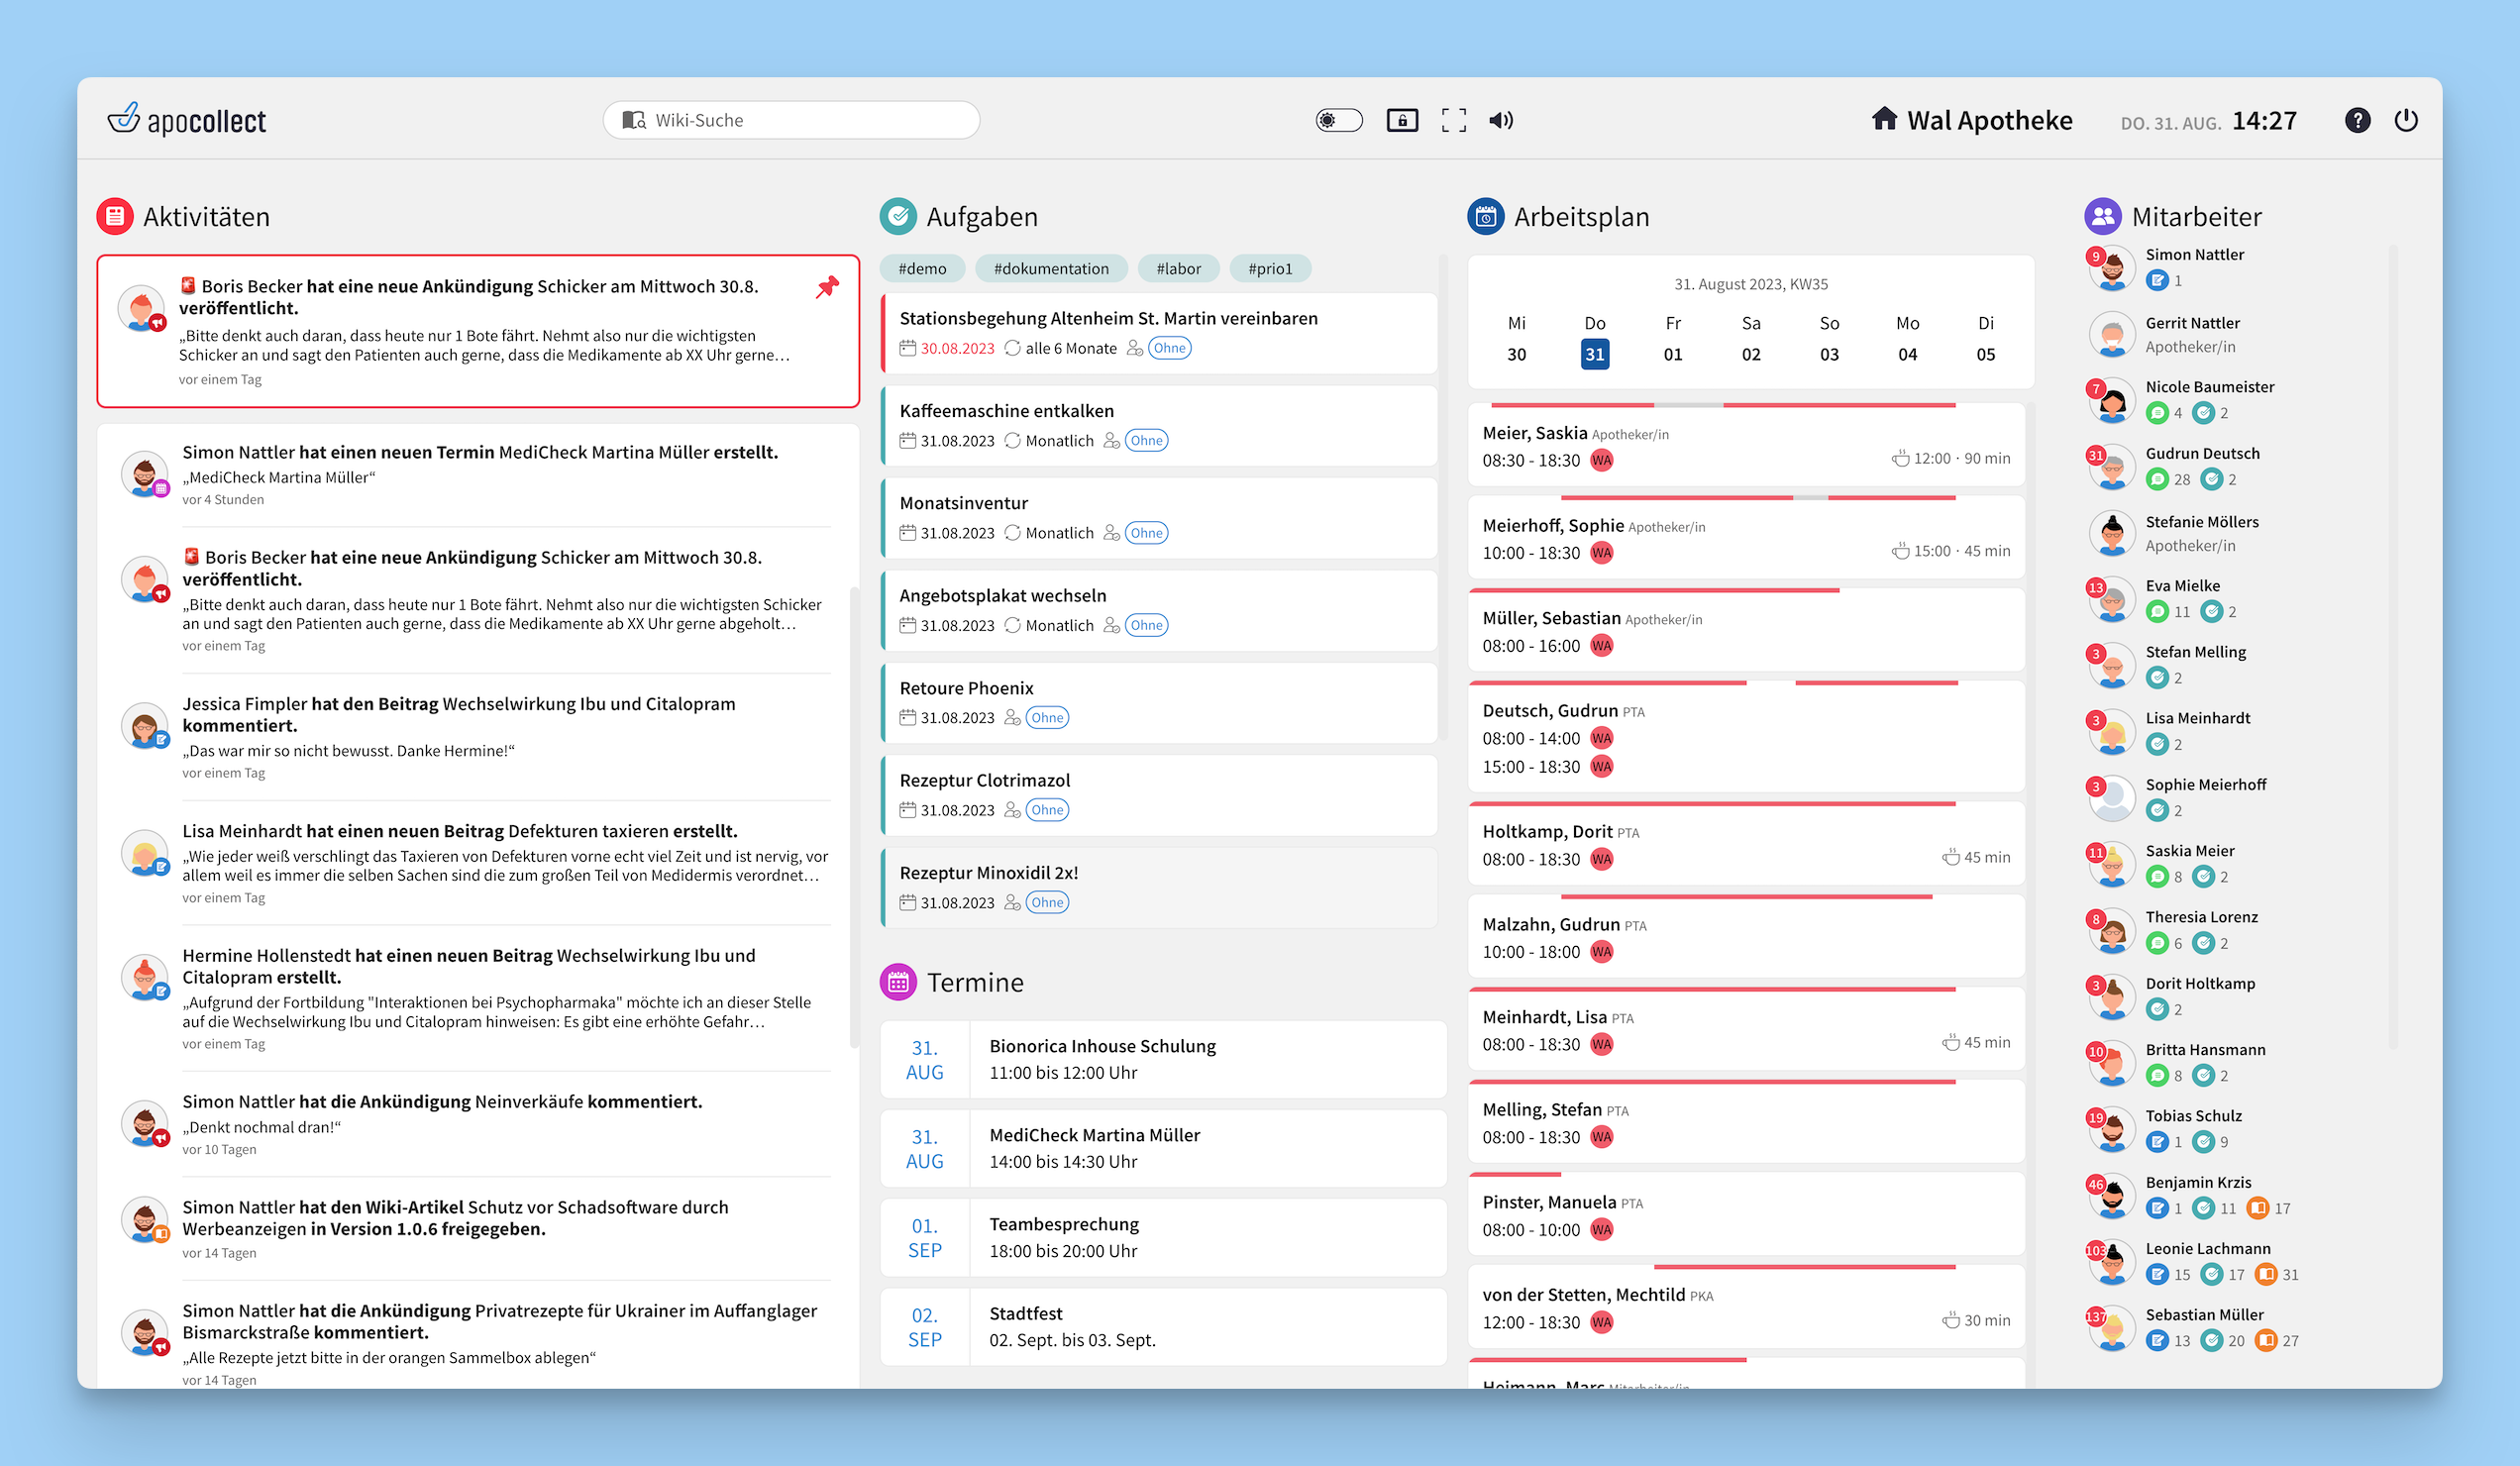Open the help question mark icon

[x=2357, y=120]
